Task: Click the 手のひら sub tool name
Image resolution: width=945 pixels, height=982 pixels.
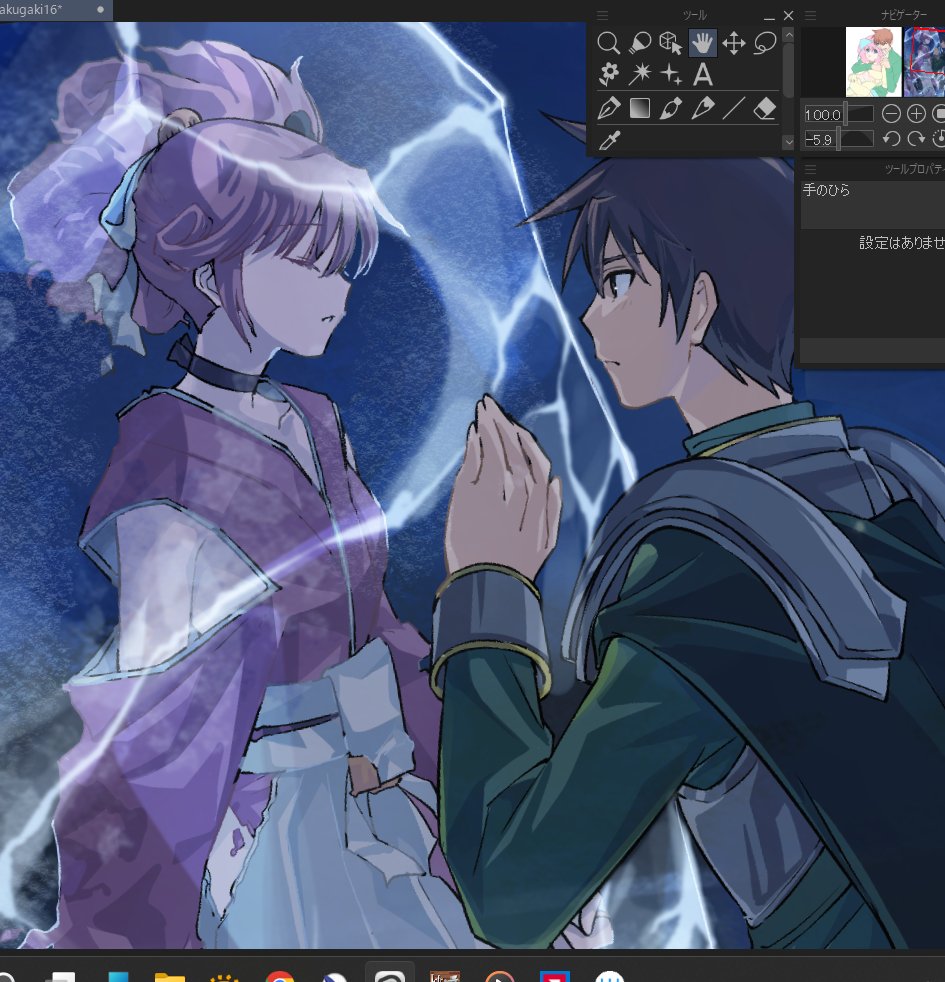Action: [x=826, y=190]
